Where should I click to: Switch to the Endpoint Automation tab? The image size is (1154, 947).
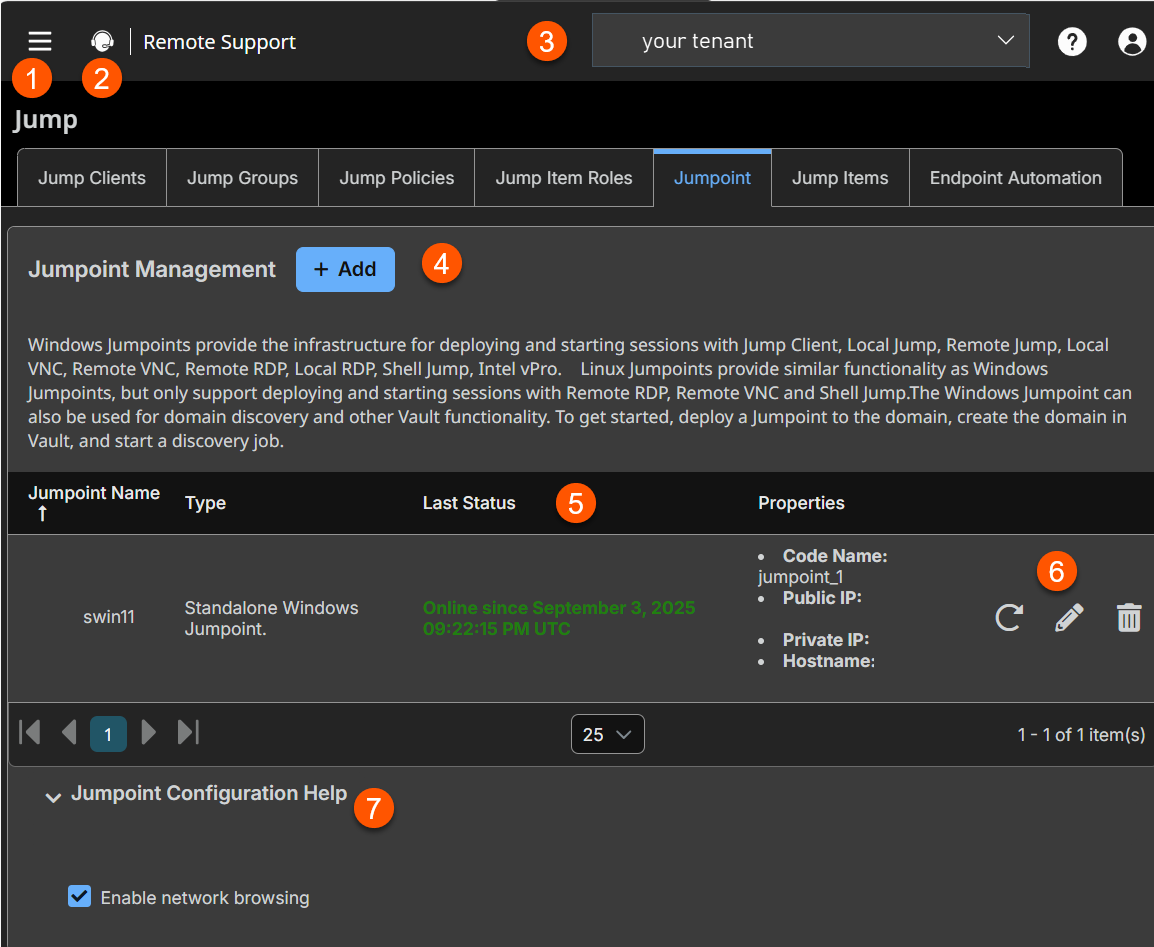click(x=1016, y=178)
